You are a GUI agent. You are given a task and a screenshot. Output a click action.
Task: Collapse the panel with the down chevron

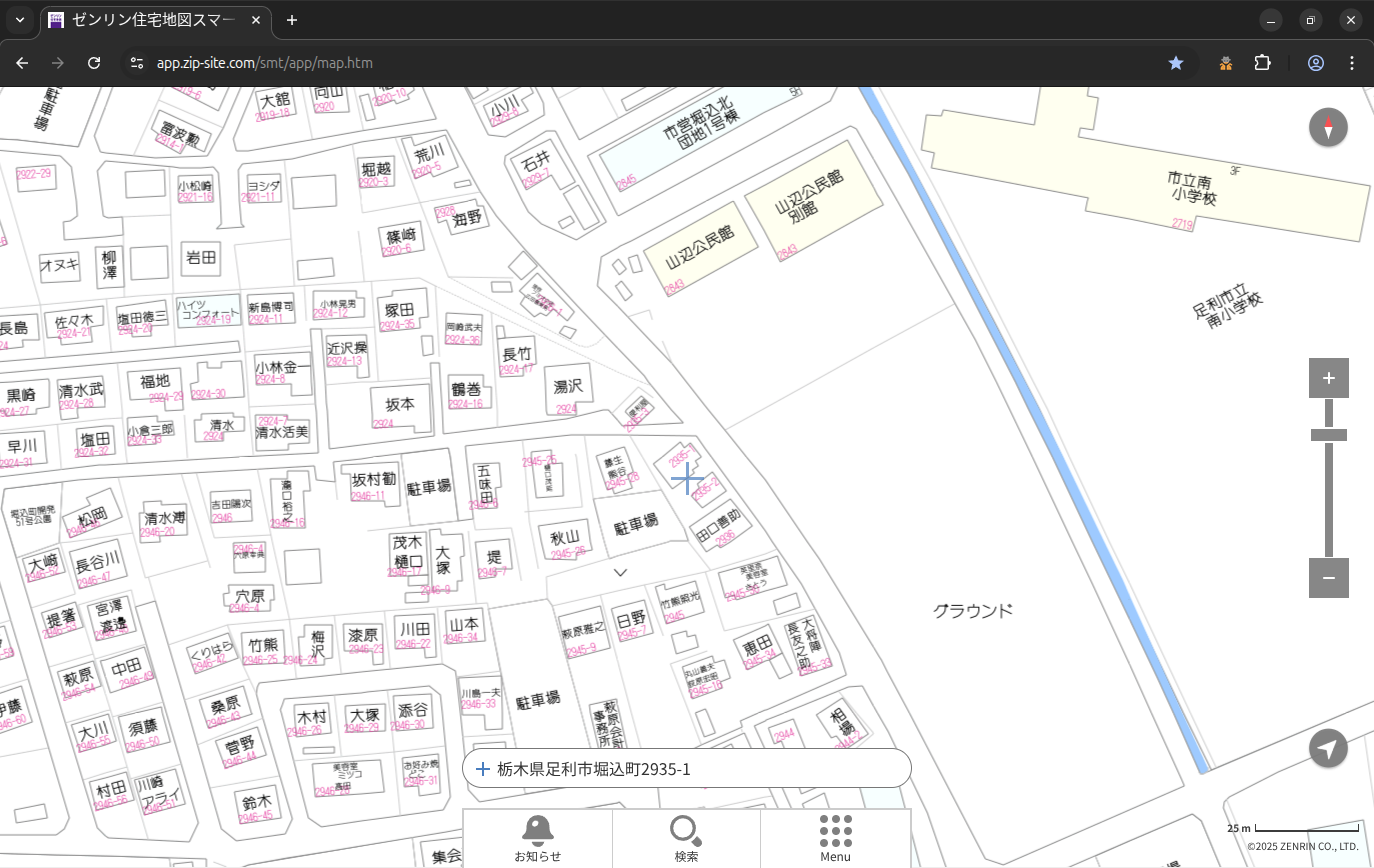[x=620, y=573]
